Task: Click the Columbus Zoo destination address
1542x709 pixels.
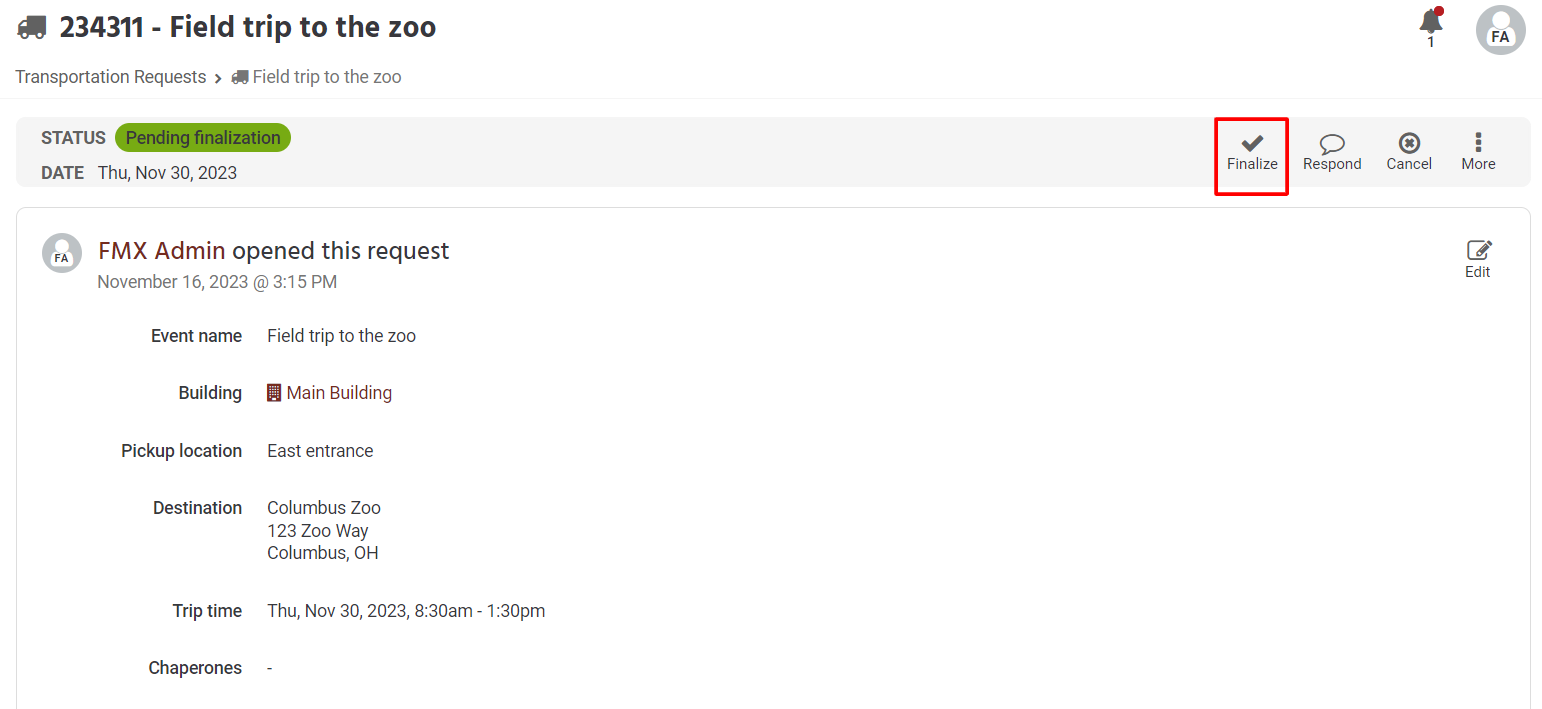Action: point(324,530)
